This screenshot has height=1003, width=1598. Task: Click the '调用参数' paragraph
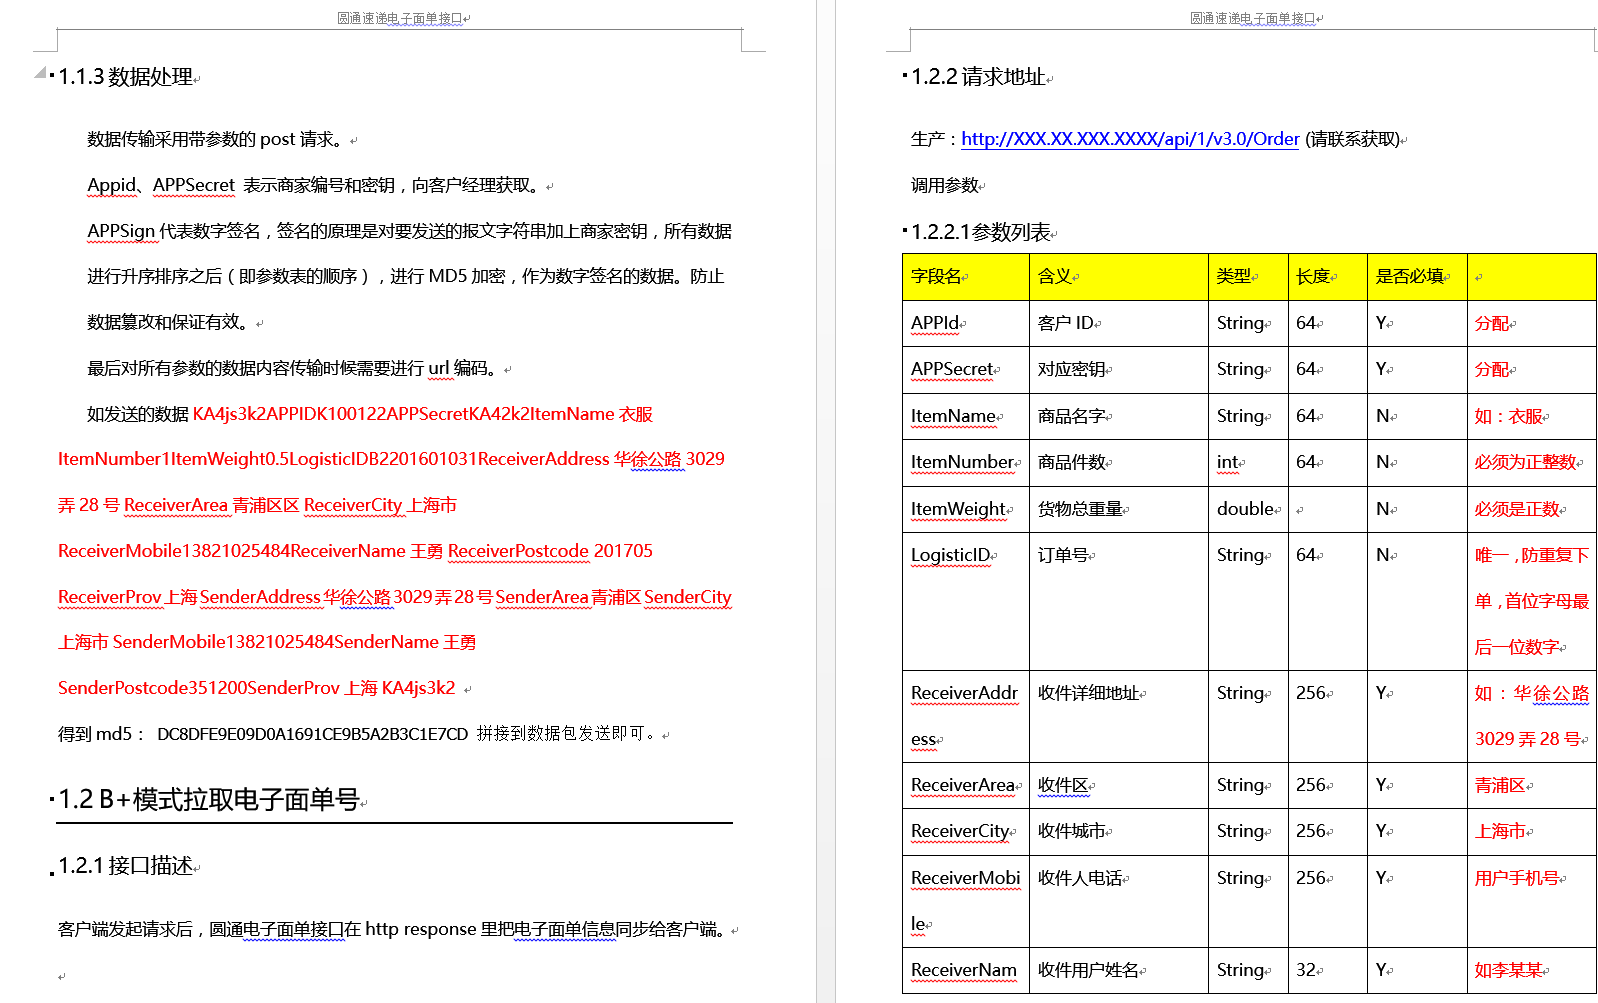[945, 185]
